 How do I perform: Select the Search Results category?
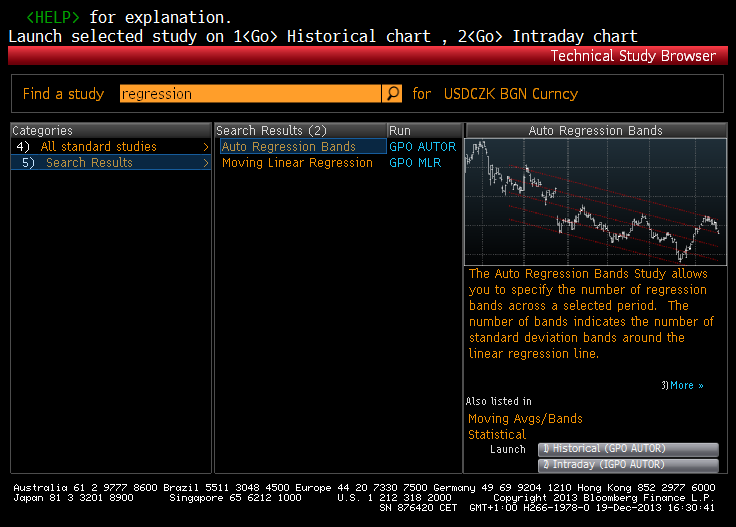(x=111, y=162)
